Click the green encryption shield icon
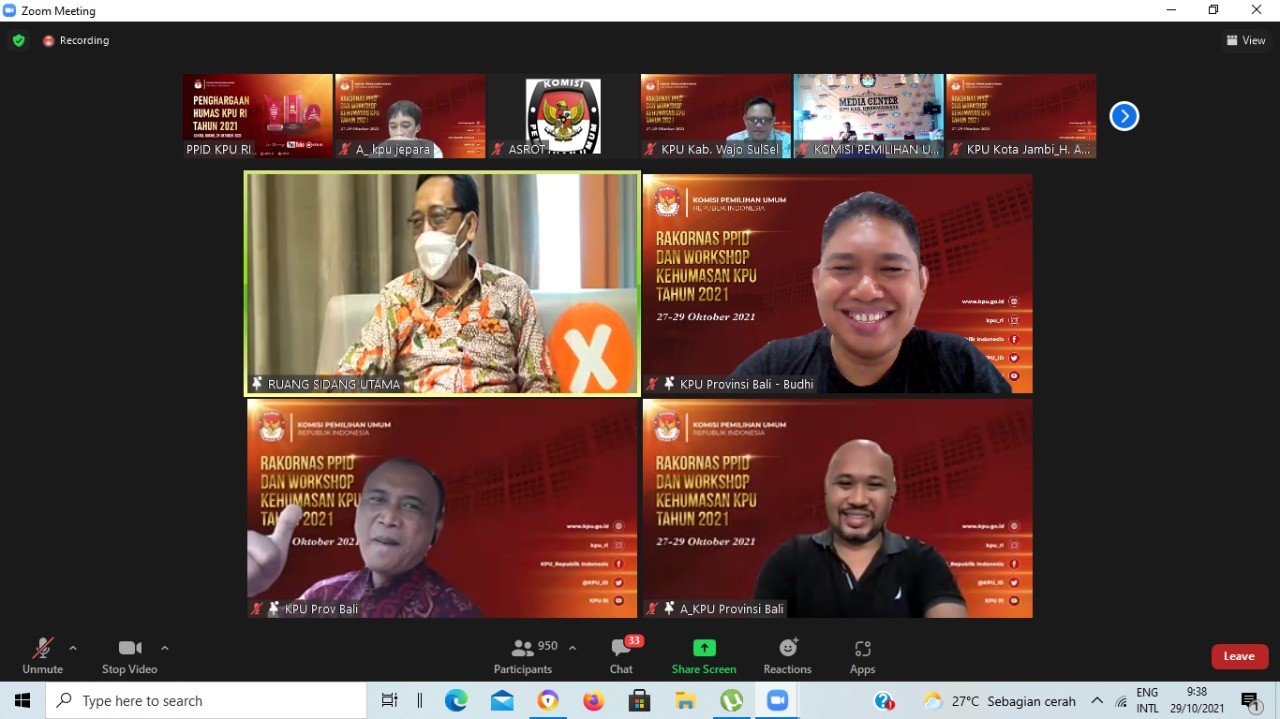The height and width of the screenshot is (719, 1280). 18,41
